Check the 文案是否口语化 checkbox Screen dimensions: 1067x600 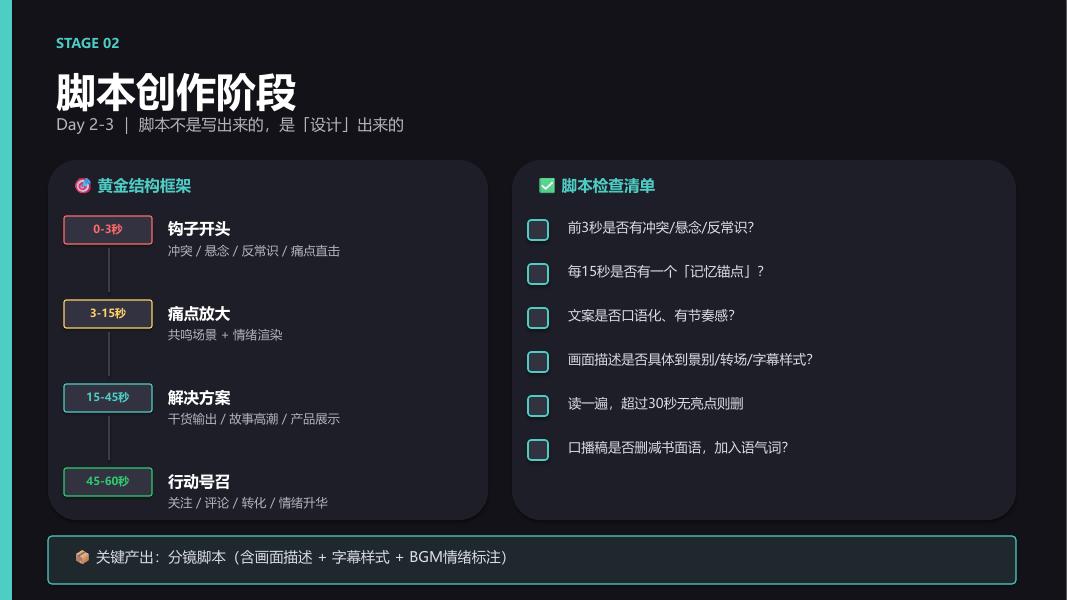pyautogui.click(x=538, y=318)
